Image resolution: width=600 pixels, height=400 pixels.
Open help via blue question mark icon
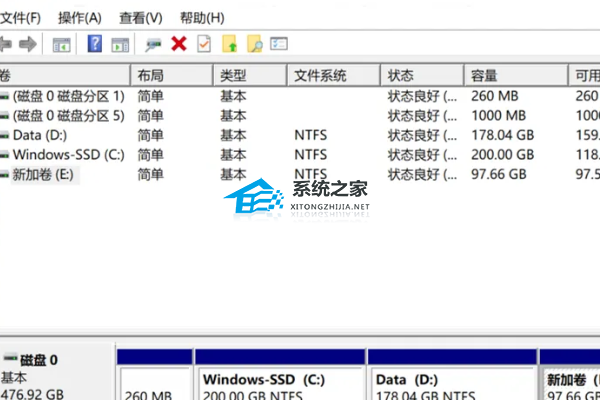(x=95, y=44)
